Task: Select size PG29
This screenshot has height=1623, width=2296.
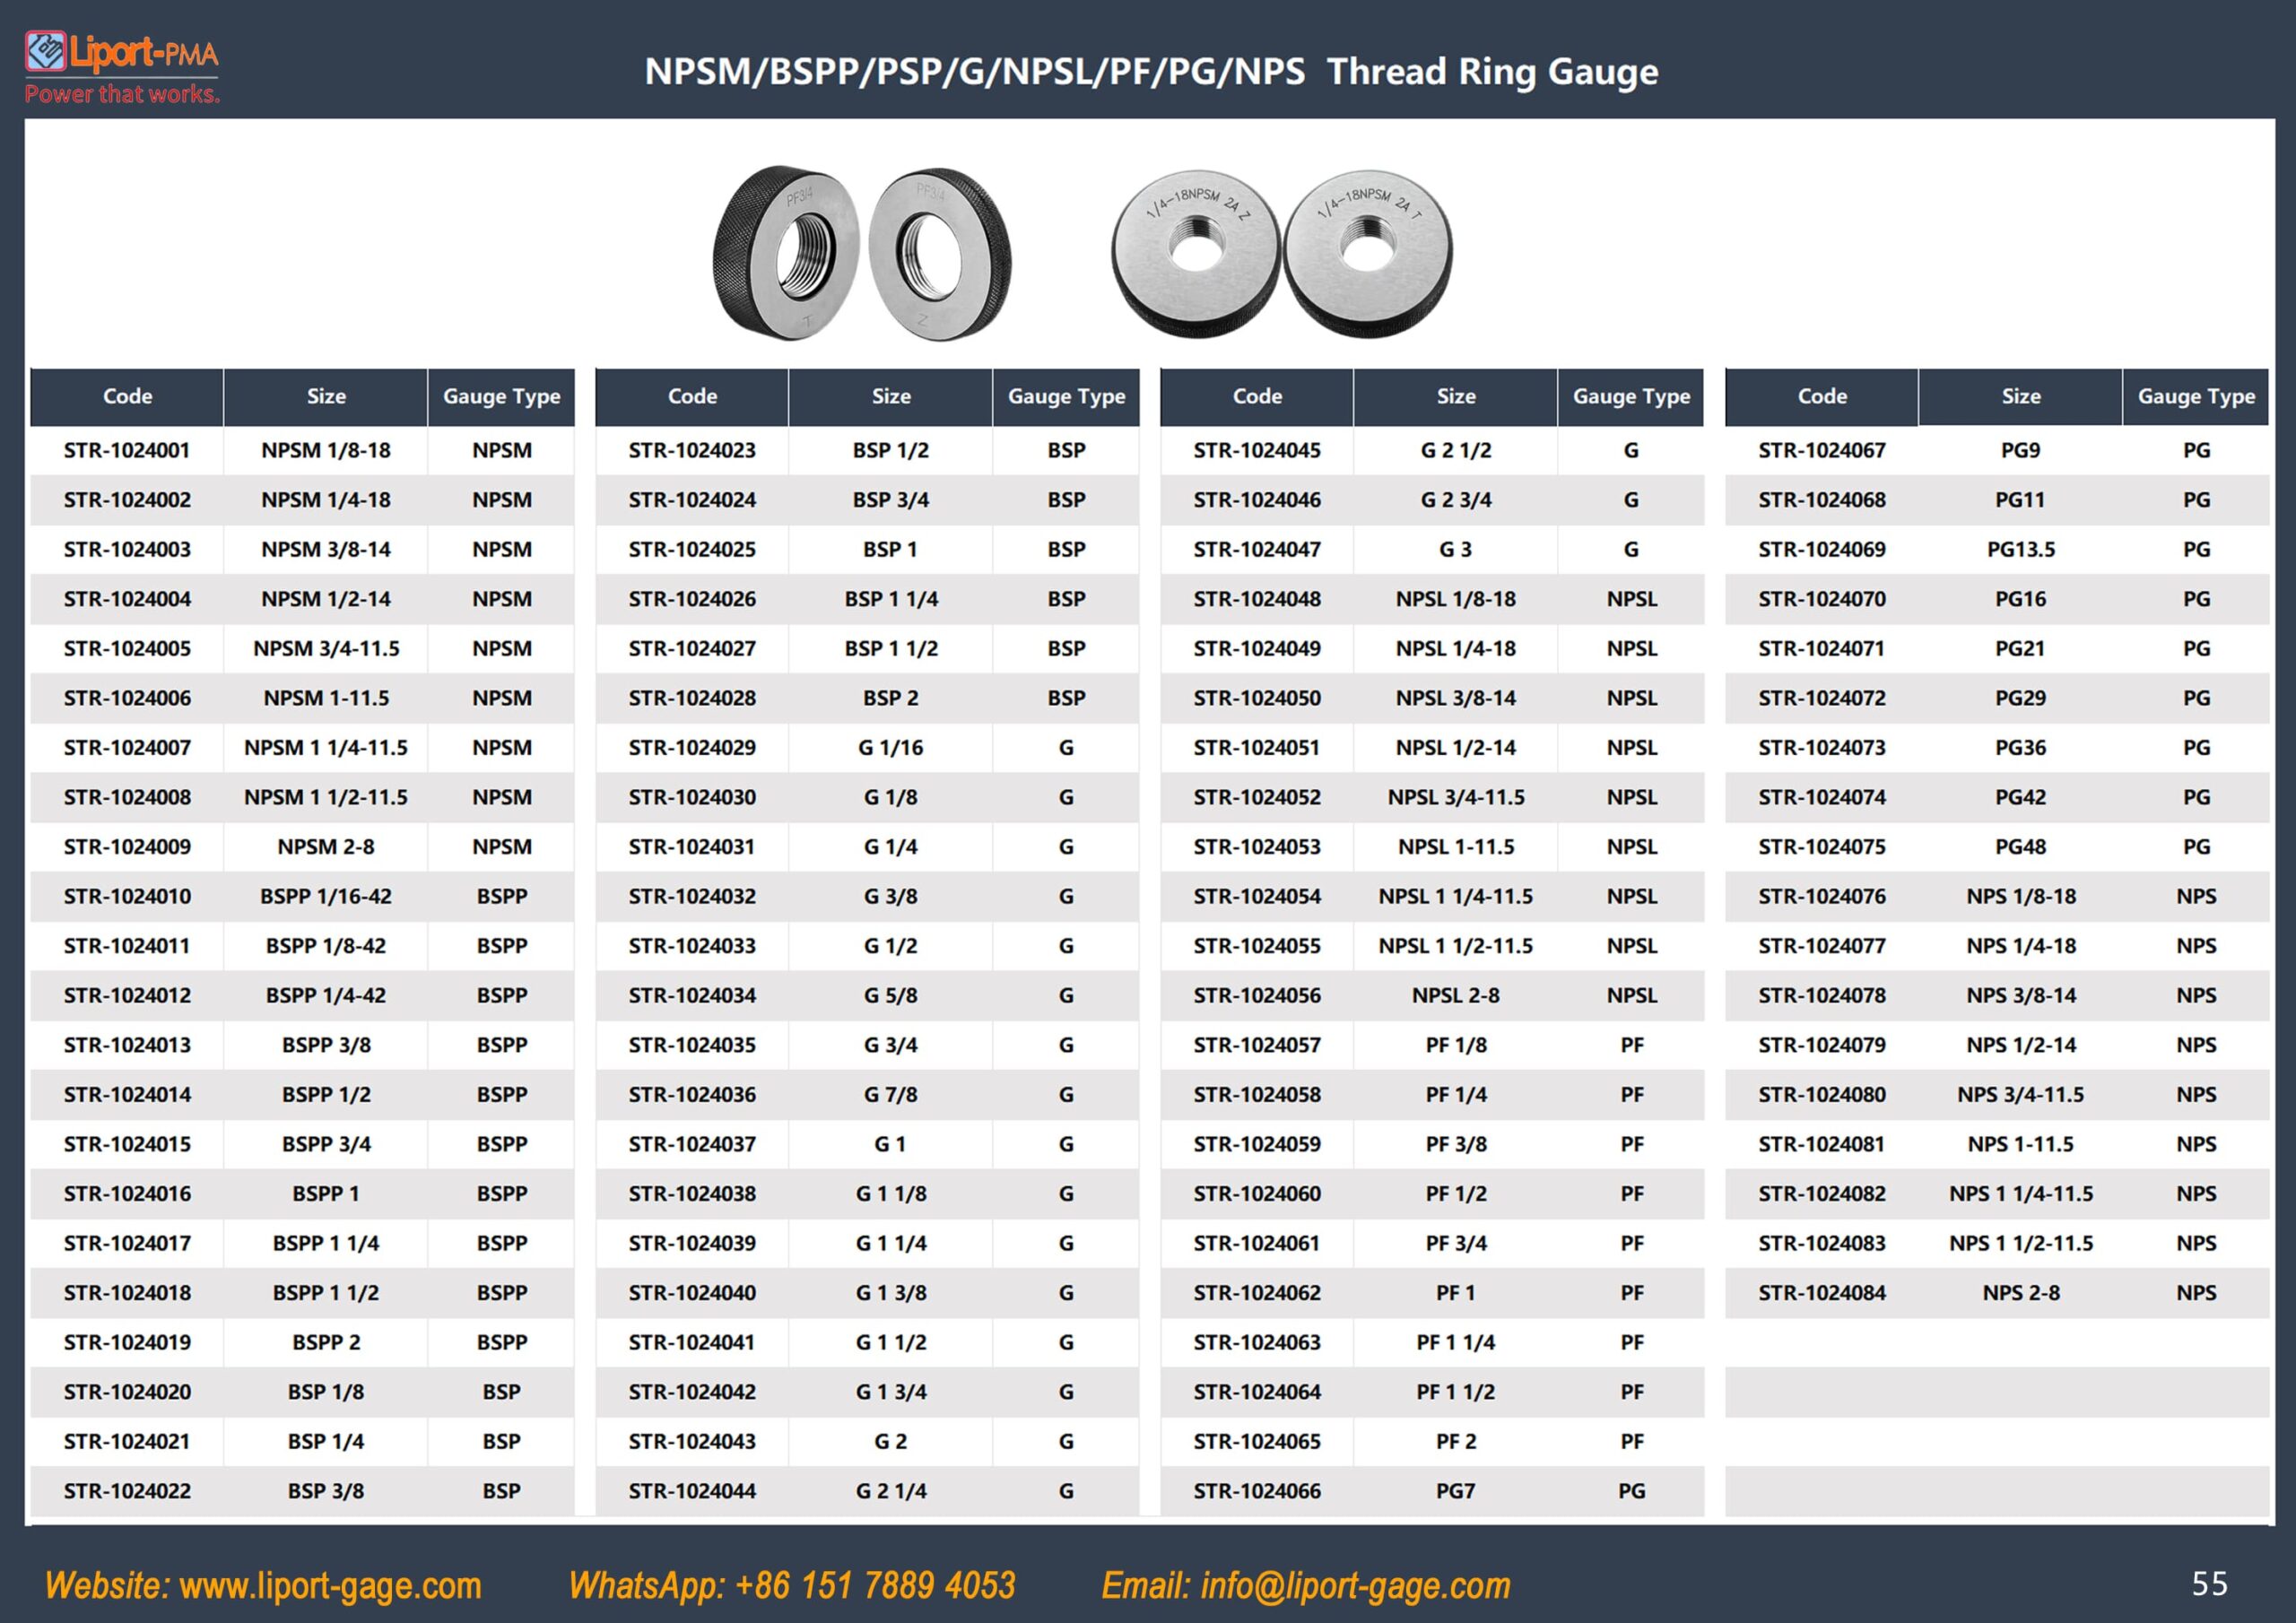Action: pos(2021,698)
